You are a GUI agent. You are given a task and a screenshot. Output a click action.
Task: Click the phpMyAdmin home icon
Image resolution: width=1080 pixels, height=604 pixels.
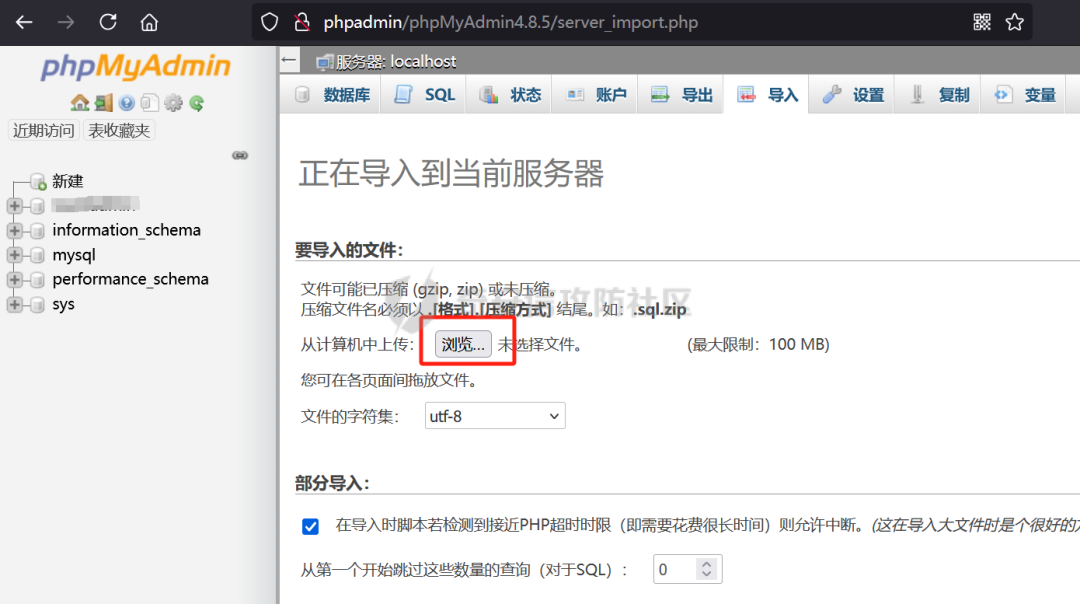79,103
